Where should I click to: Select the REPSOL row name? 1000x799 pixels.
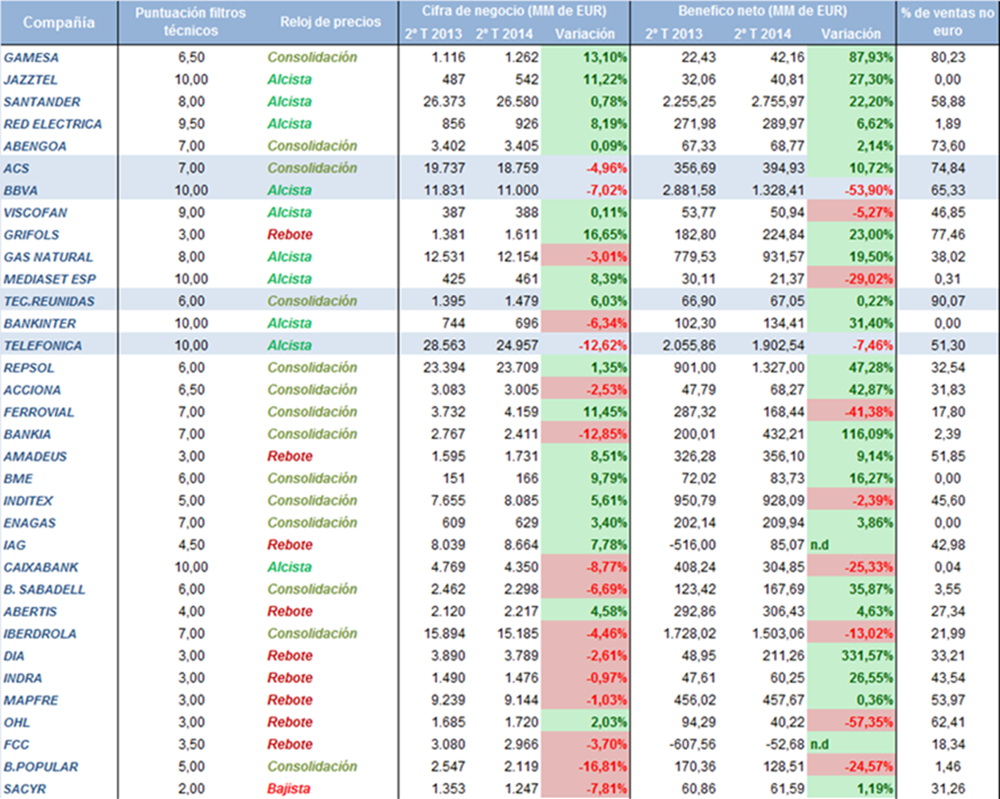(29, 368)
